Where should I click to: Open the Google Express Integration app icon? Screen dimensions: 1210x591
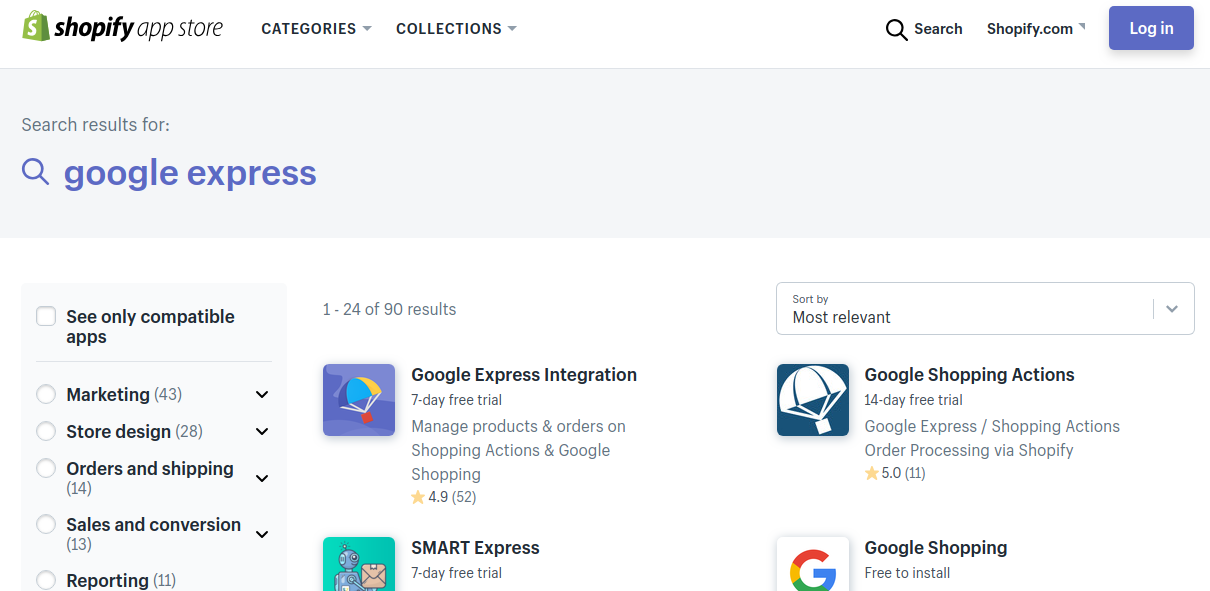pyautogui.click(x=359, y=400)
